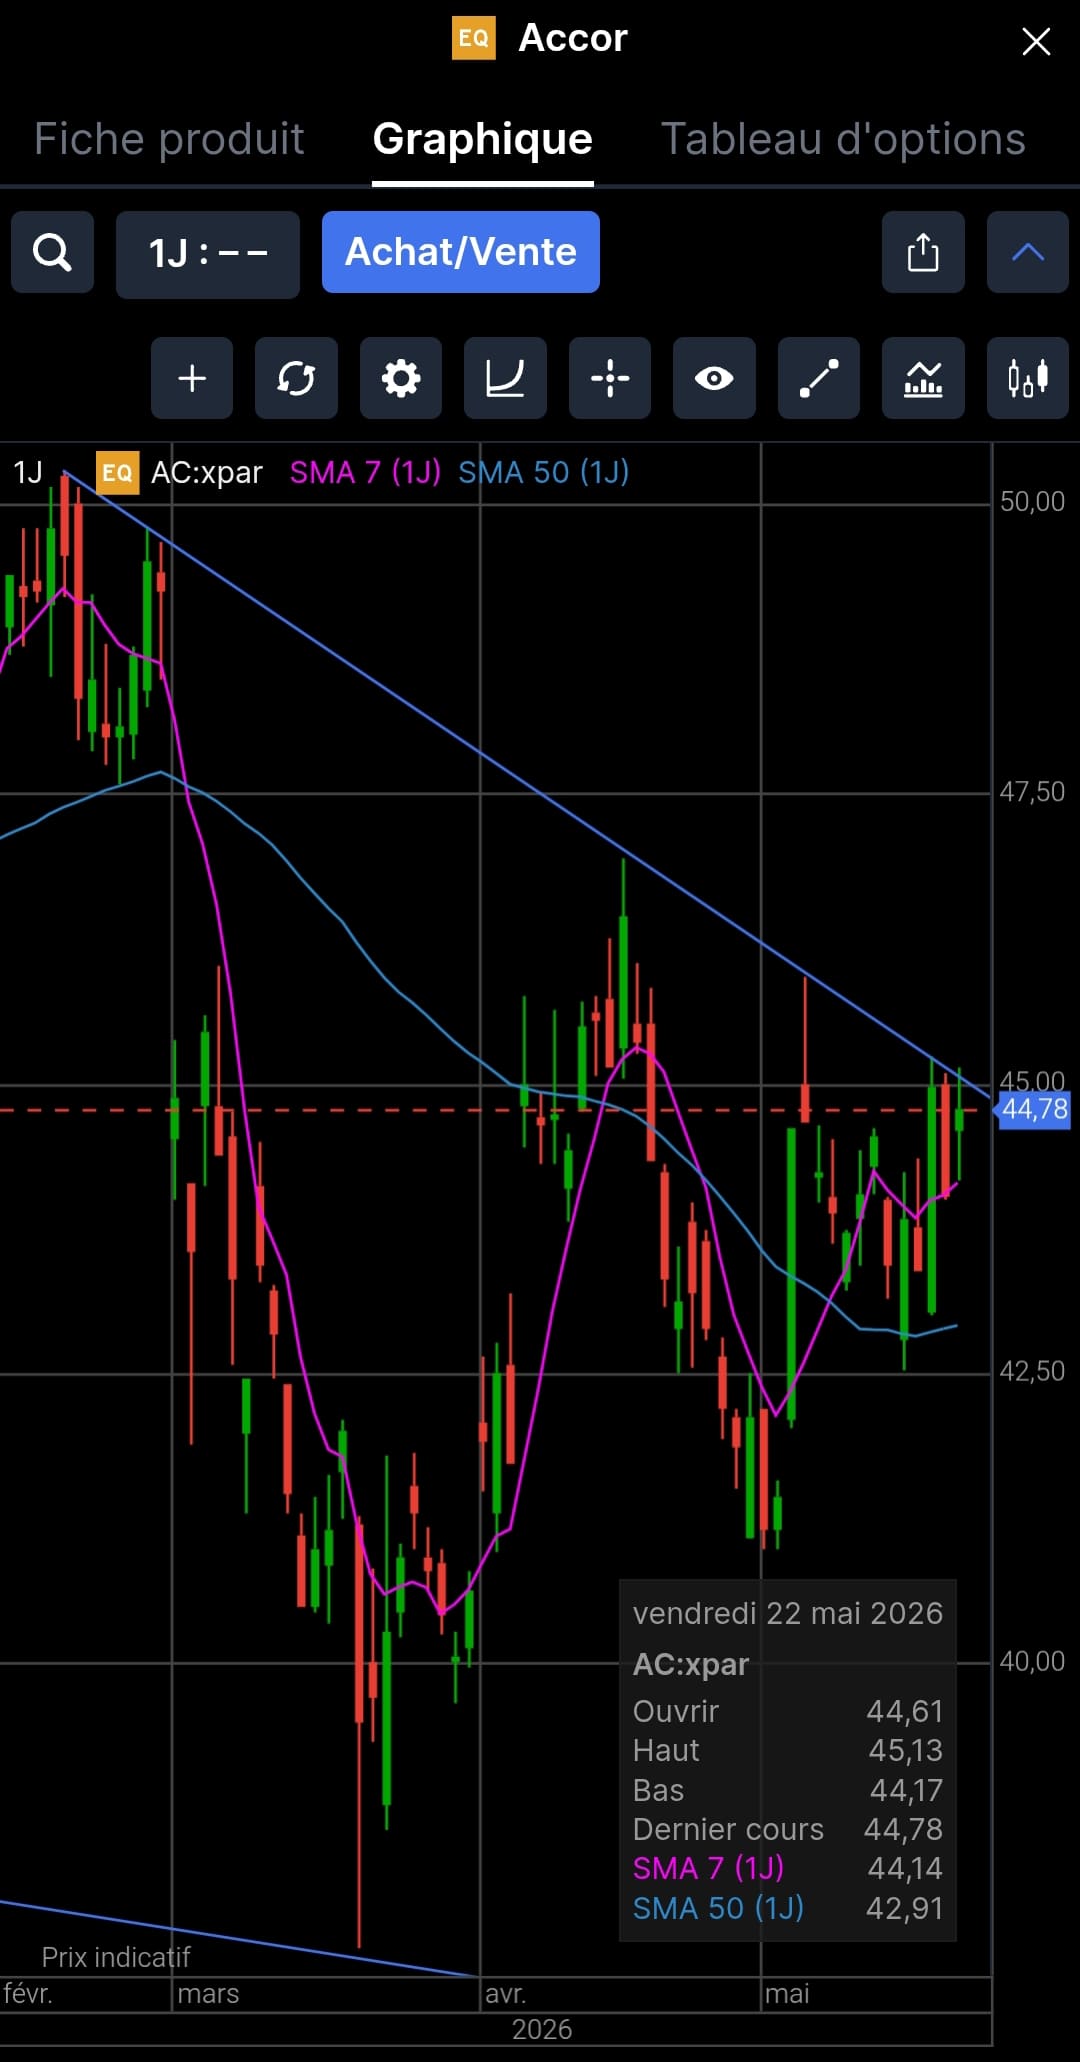Tap the Achat/Vente button

(x=461, y=252)
